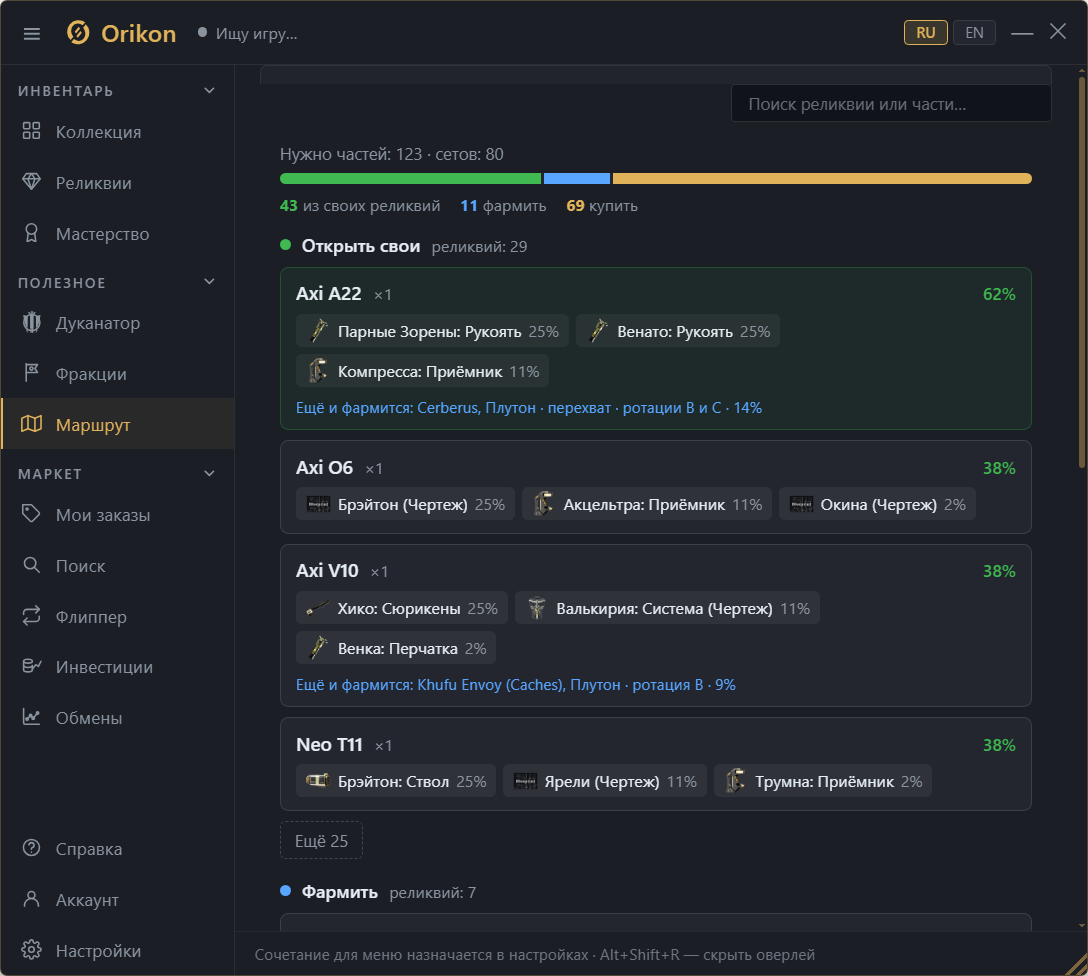Screen dimensions: 1088x976
Task: Select the Дуканатор helmet icon
Action: tap(31, 323)
